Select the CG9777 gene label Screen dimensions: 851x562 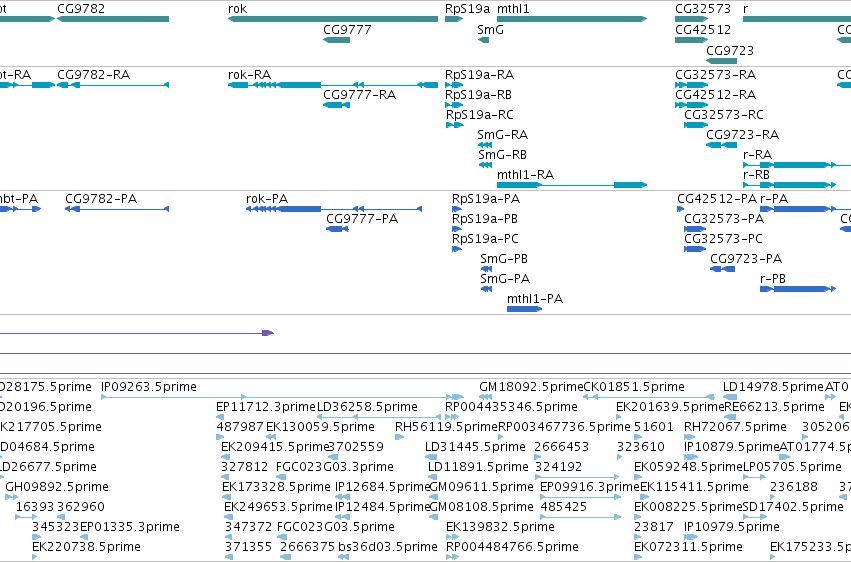pyautogui.click(x=347, y=29)
